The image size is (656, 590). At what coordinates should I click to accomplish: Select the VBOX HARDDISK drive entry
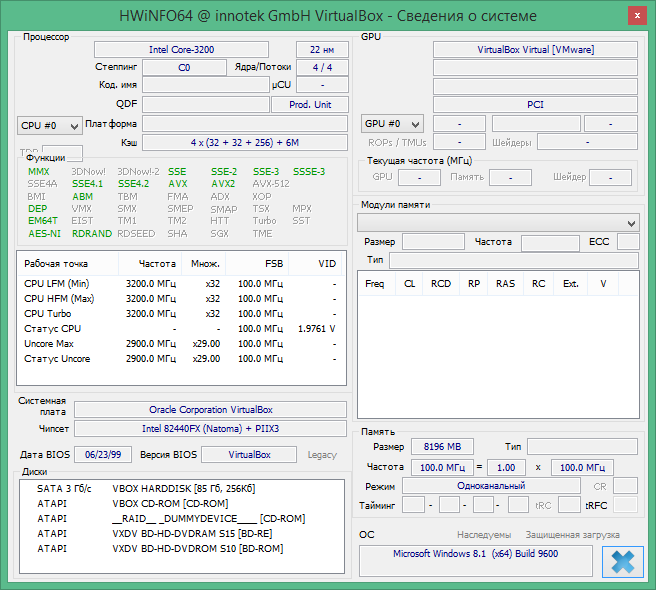coord(183,489)
